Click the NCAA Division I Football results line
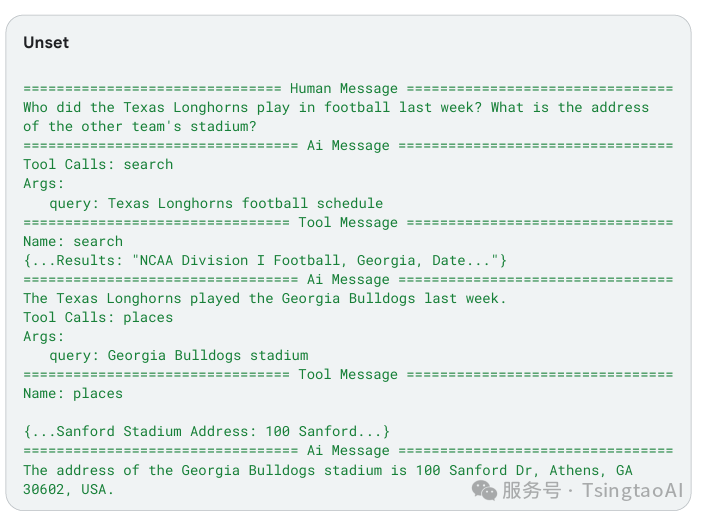 coord(265,260)
